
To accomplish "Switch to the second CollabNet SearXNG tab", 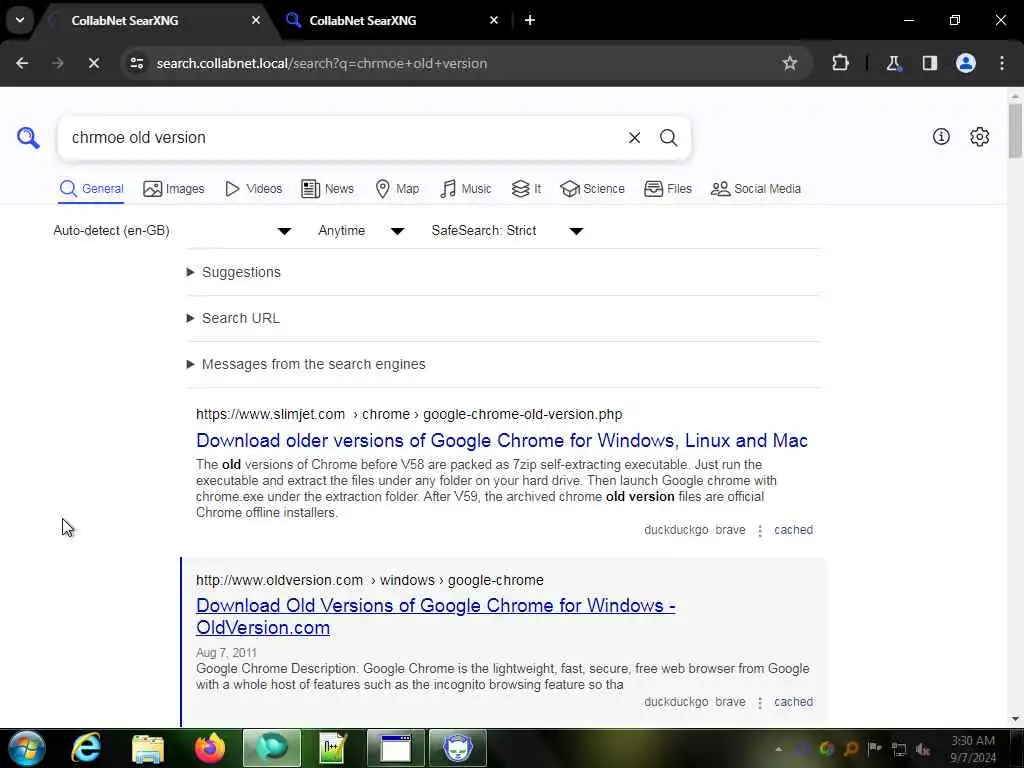I will (x=392, y=20).
